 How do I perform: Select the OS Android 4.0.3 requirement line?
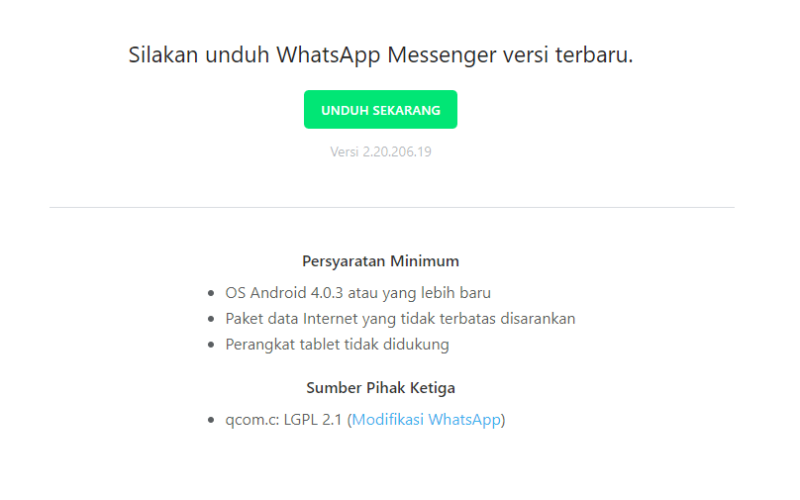coord(358,293)
